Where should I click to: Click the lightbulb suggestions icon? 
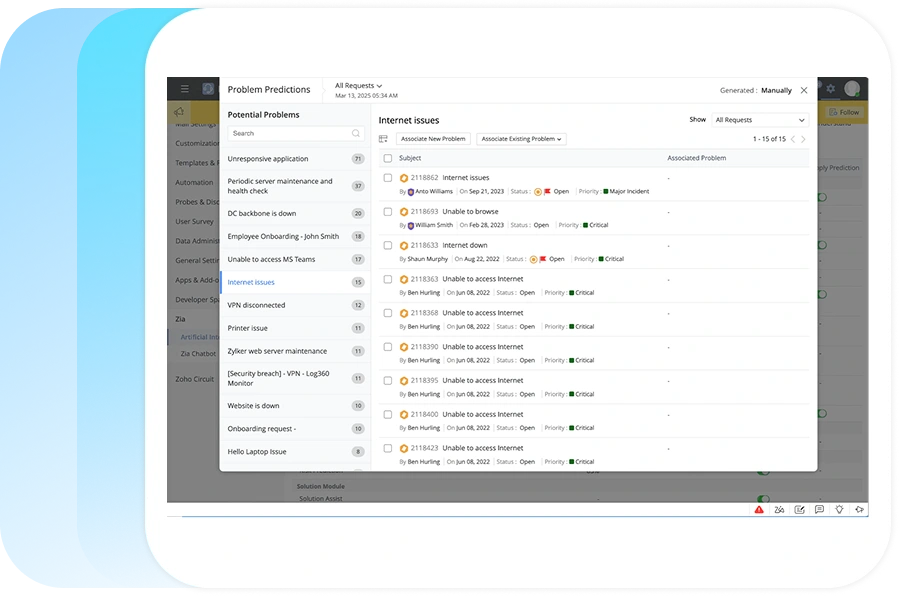coord(839,509)
